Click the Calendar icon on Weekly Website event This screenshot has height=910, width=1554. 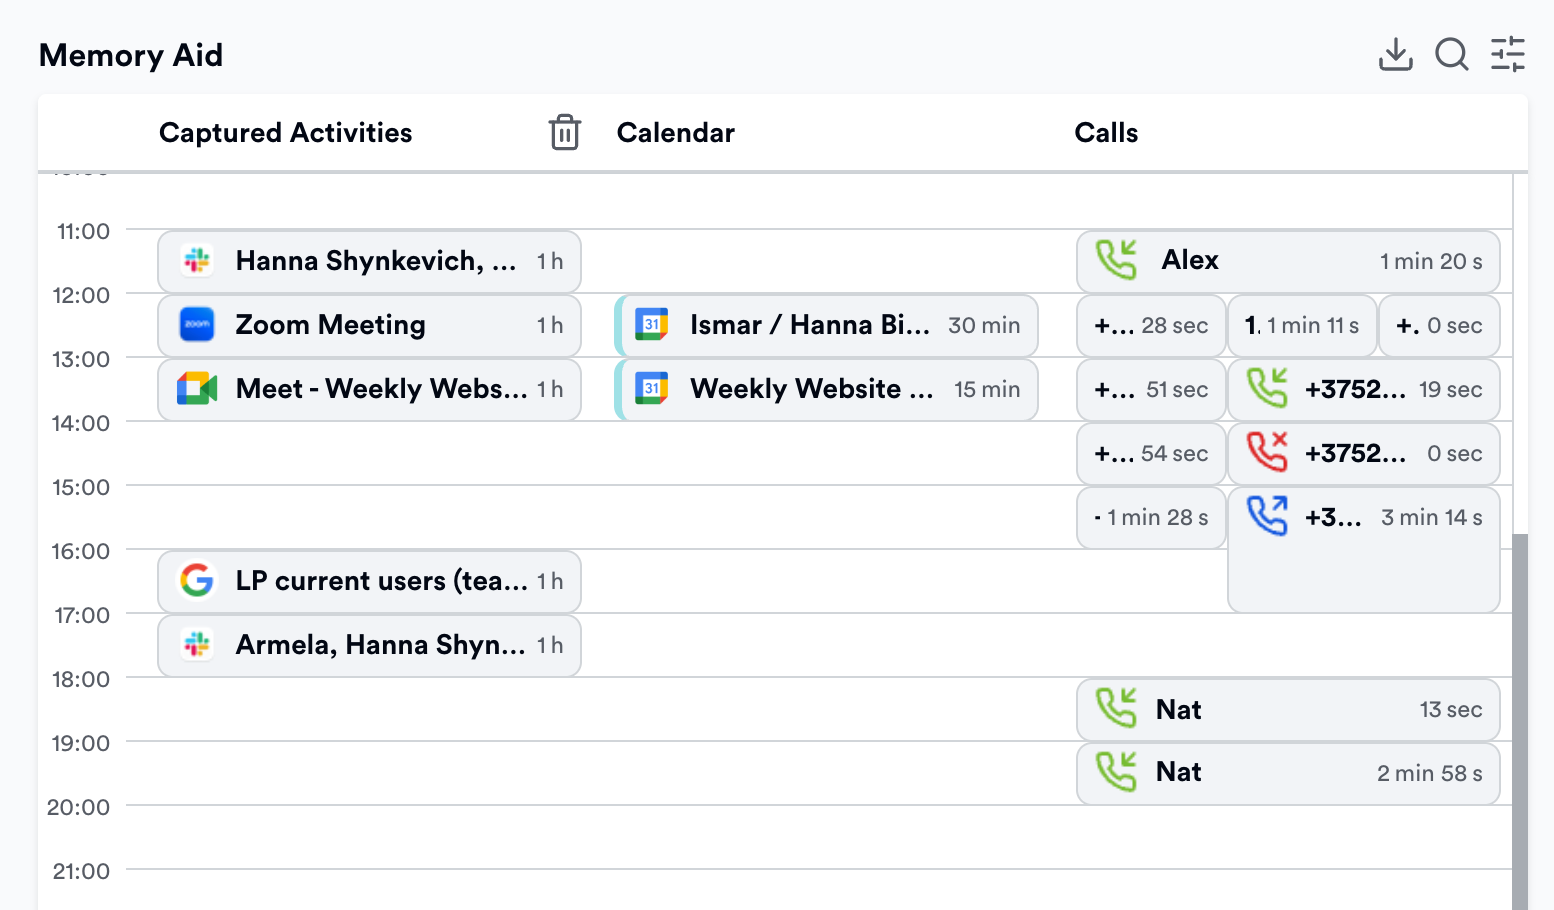click(651, 389)
